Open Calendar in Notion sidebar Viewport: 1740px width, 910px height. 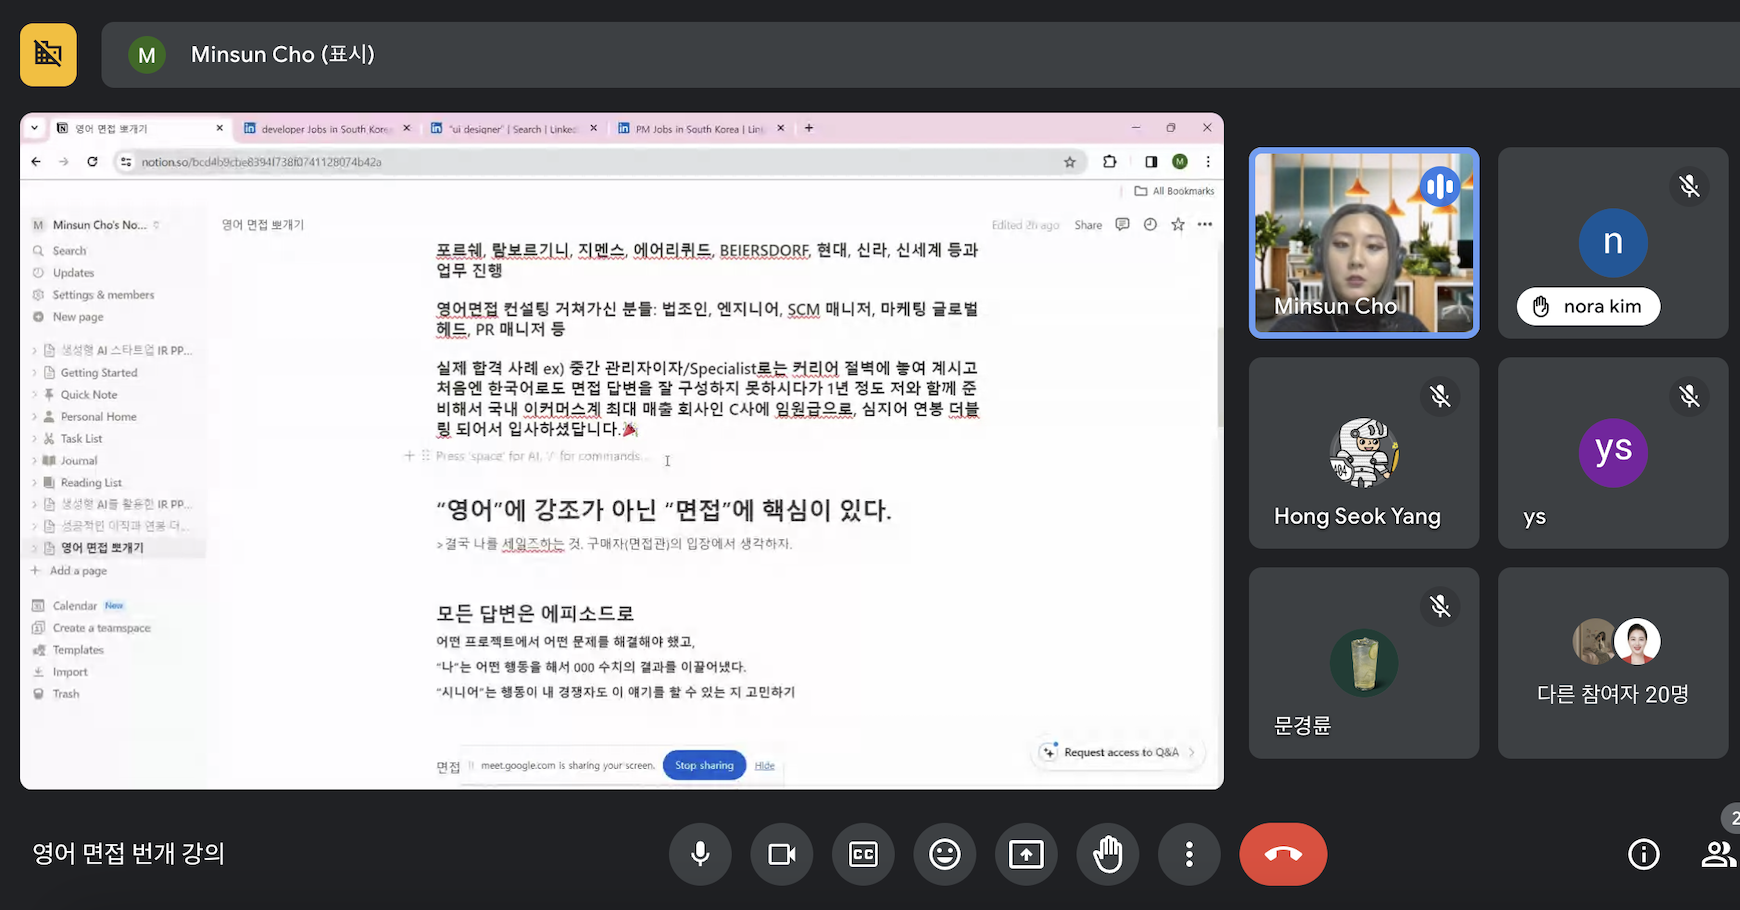click(x=75, y=606)
